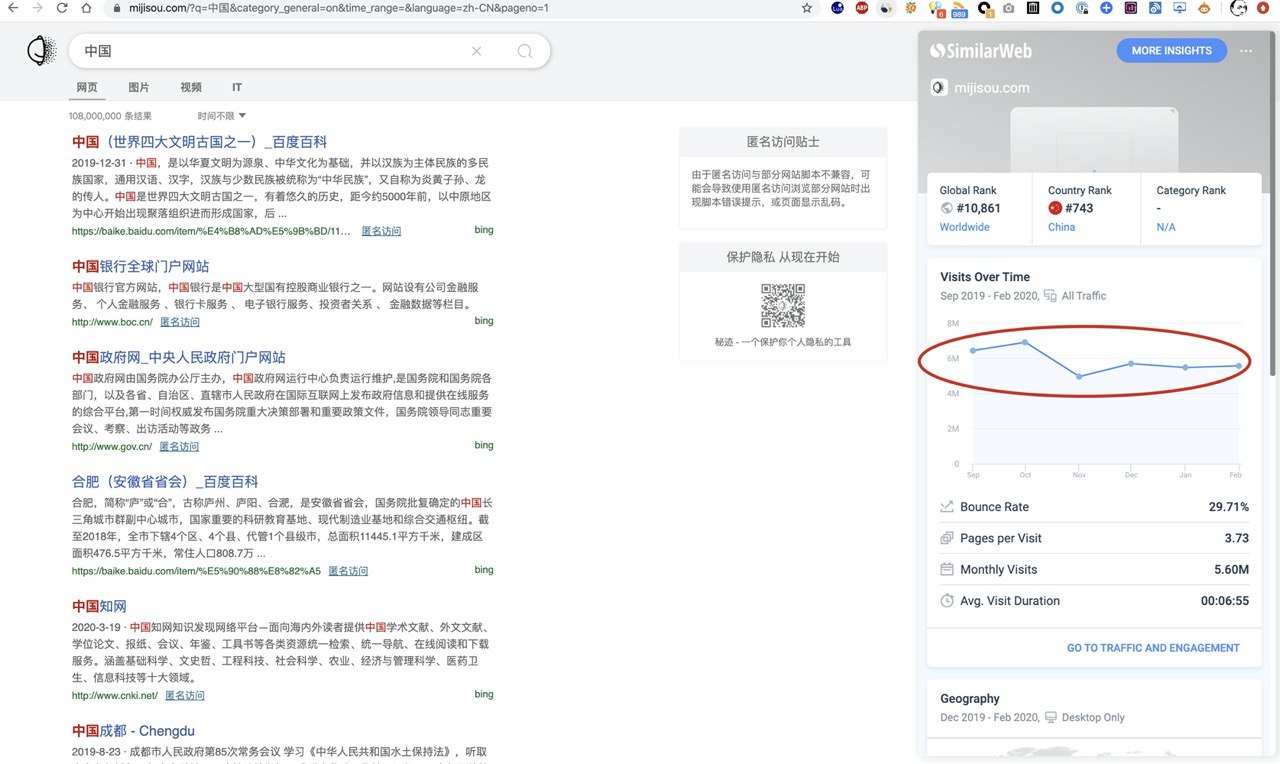Viewport: 1280px width, 764px height.
Task: Bookmark this page with the star icon
Action: click(807, 8)
